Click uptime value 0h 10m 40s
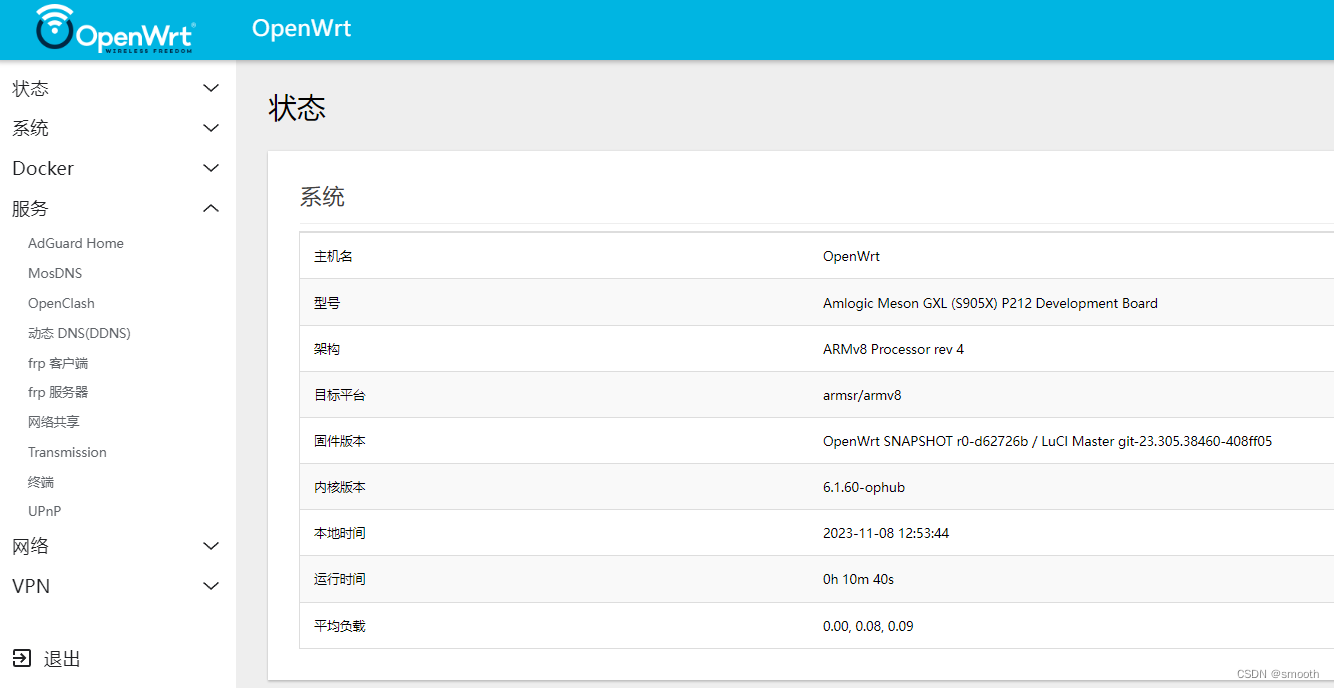The height and width of the screenshot is (688, 1334). pyautogui.click(x=858, y=579)
